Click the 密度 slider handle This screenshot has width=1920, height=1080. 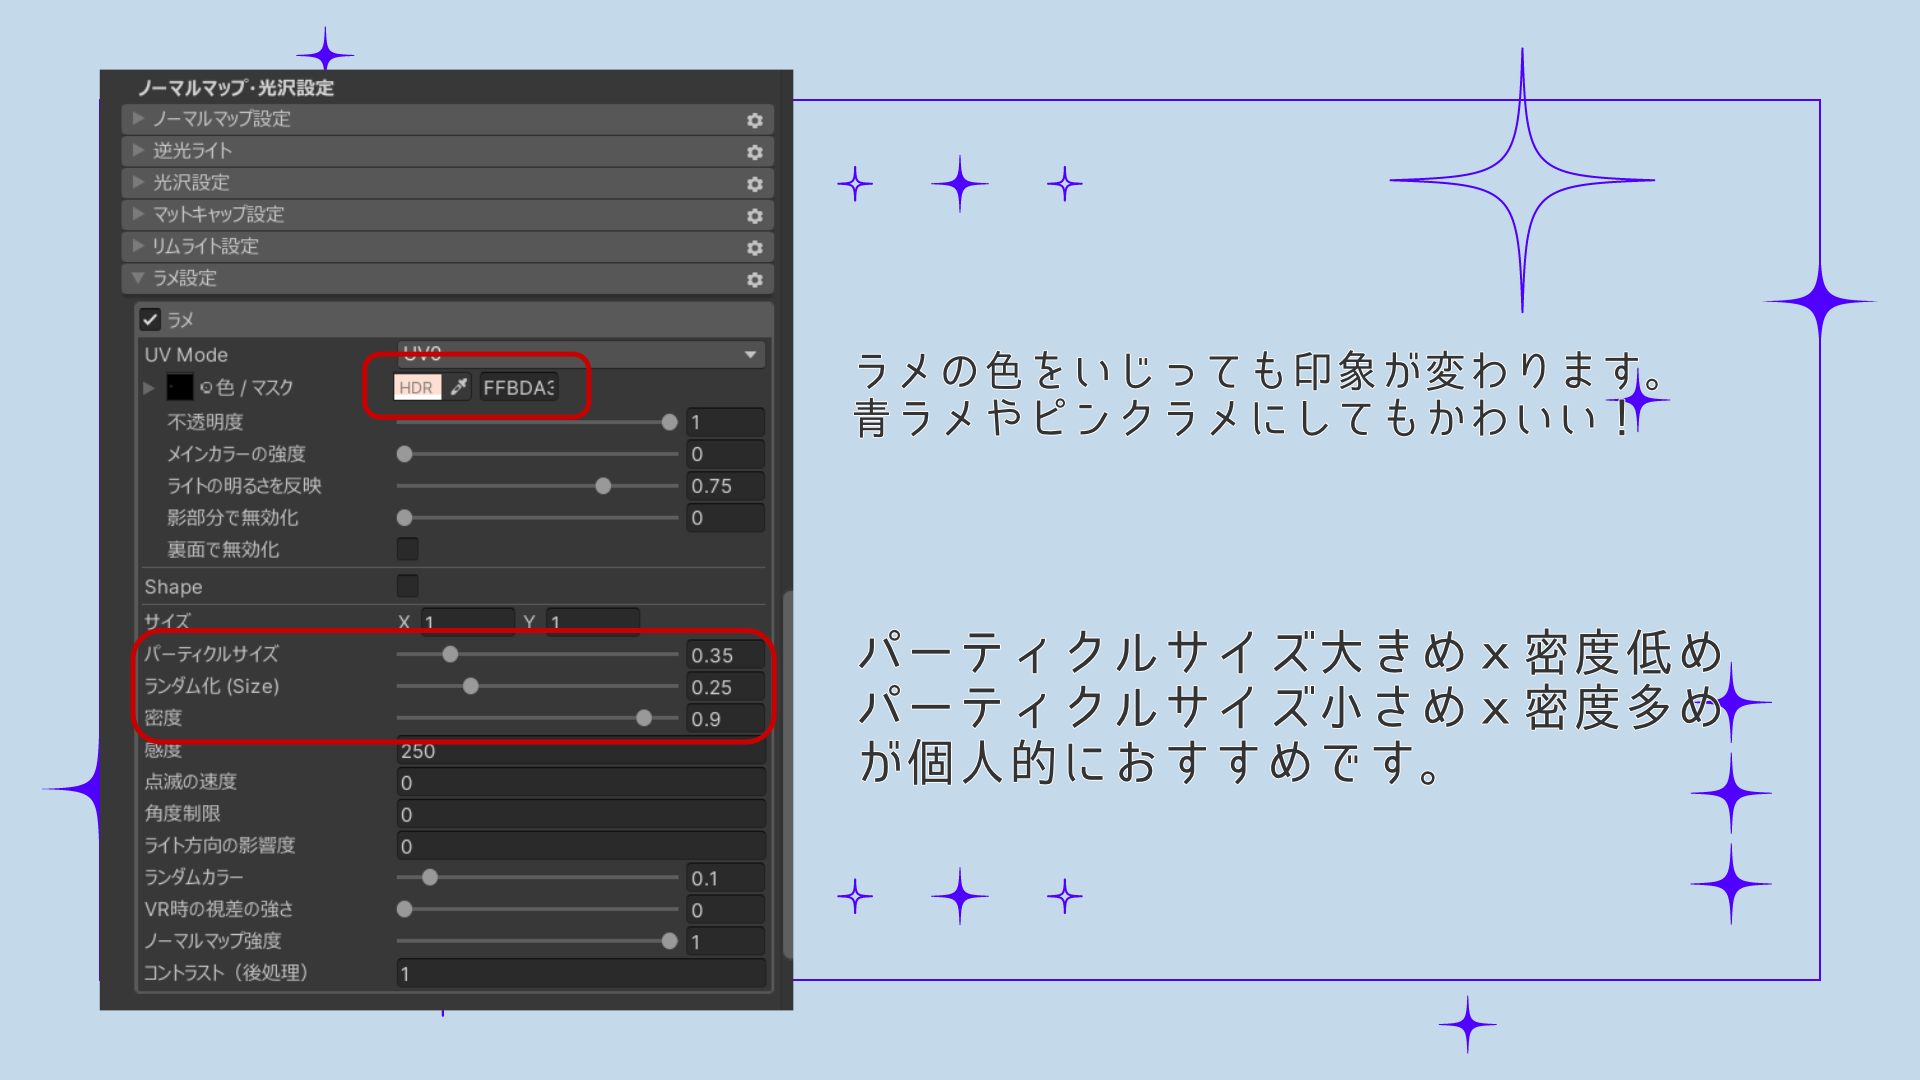click(644, 718)
